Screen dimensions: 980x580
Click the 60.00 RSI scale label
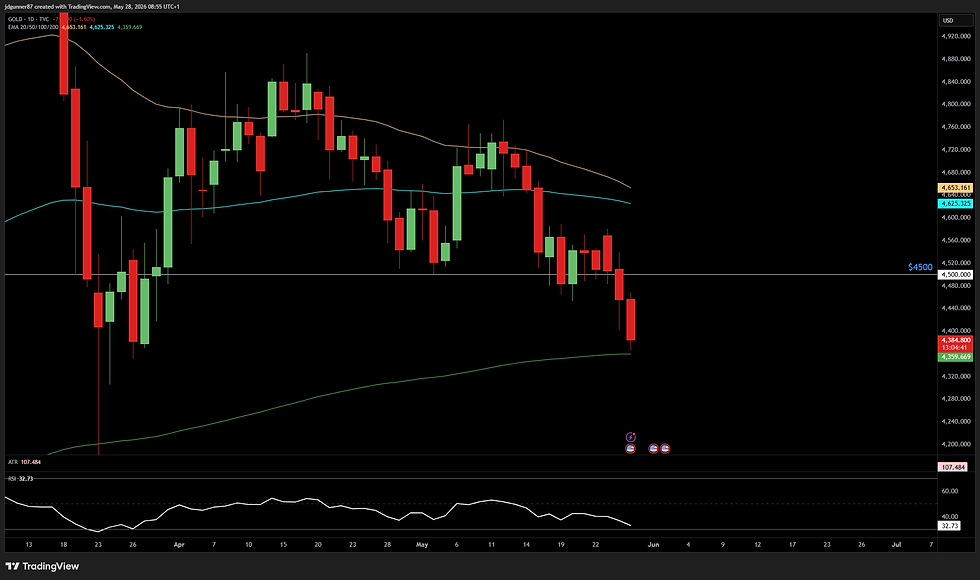pos(949,491)
